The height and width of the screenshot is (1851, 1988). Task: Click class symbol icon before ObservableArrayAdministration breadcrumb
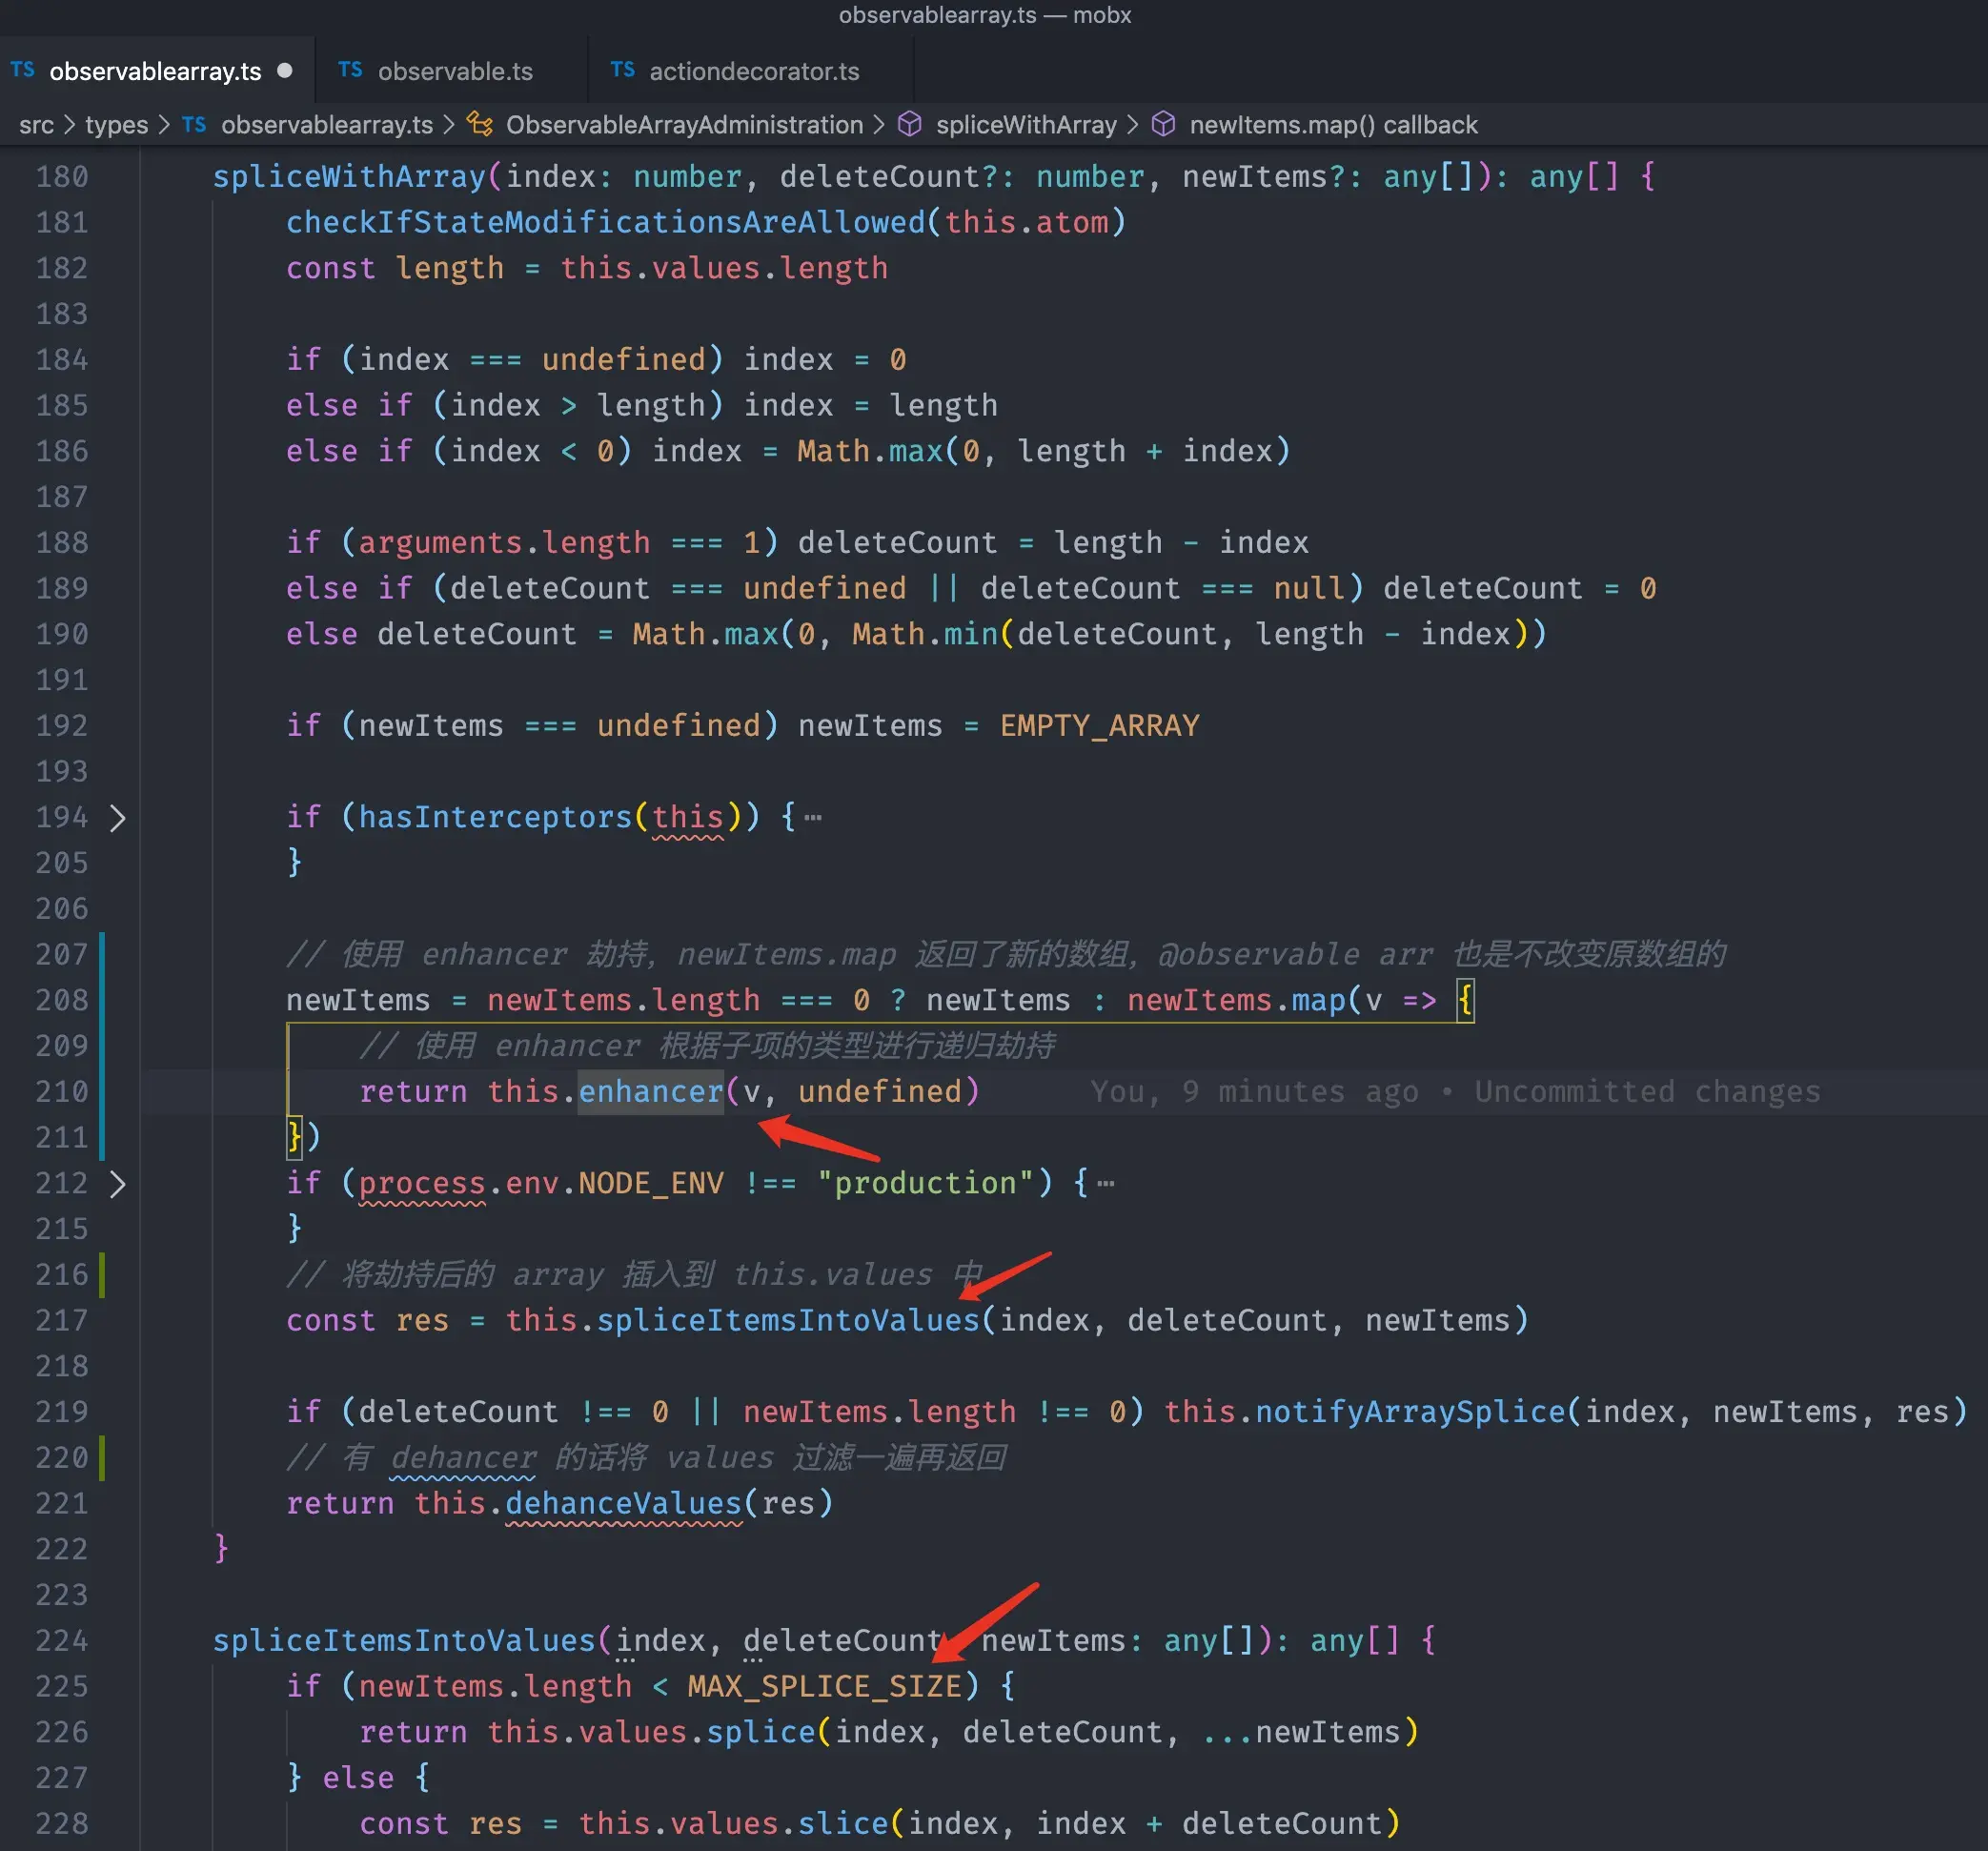coord(480,124)
